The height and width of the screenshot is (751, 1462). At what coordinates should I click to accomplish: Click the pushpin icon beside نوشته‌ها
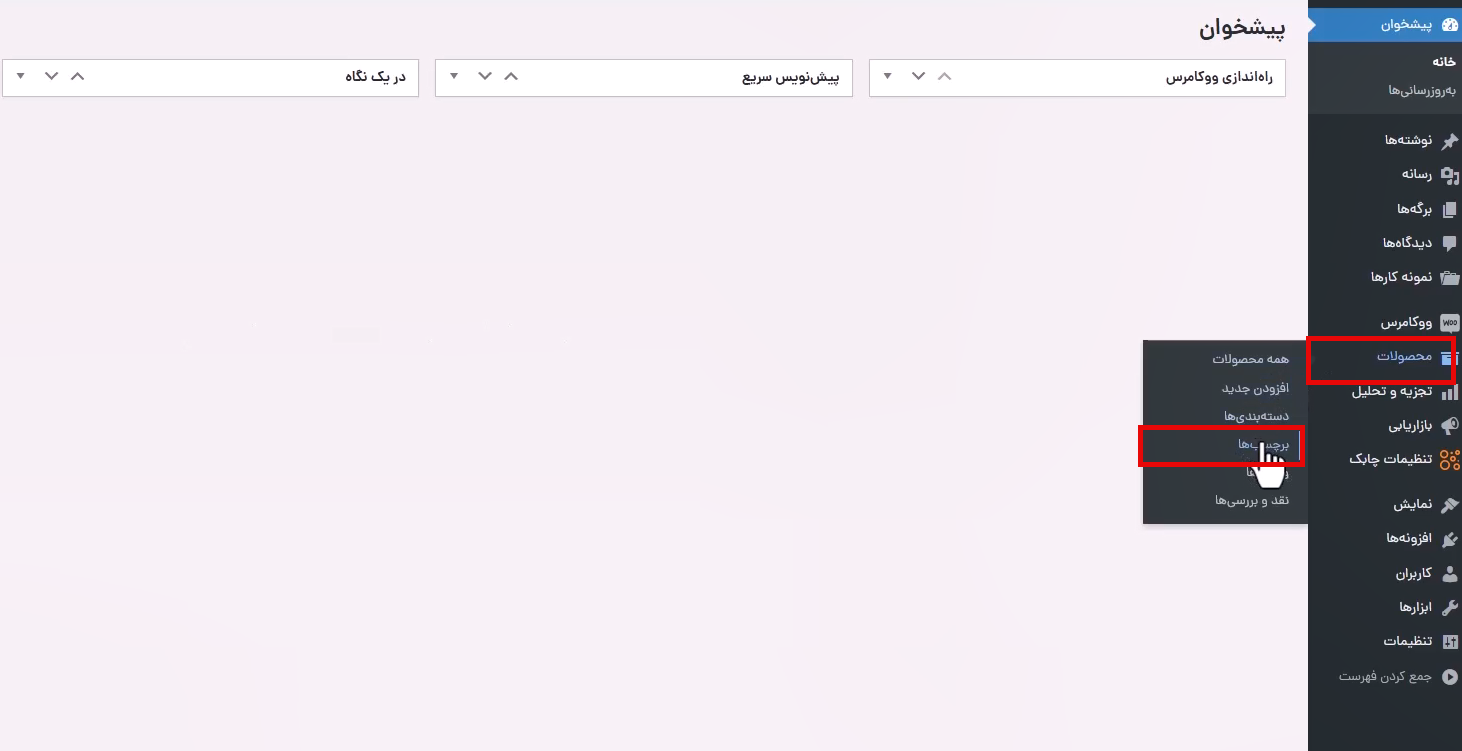pyautogui.click(x=1449, y=140)
